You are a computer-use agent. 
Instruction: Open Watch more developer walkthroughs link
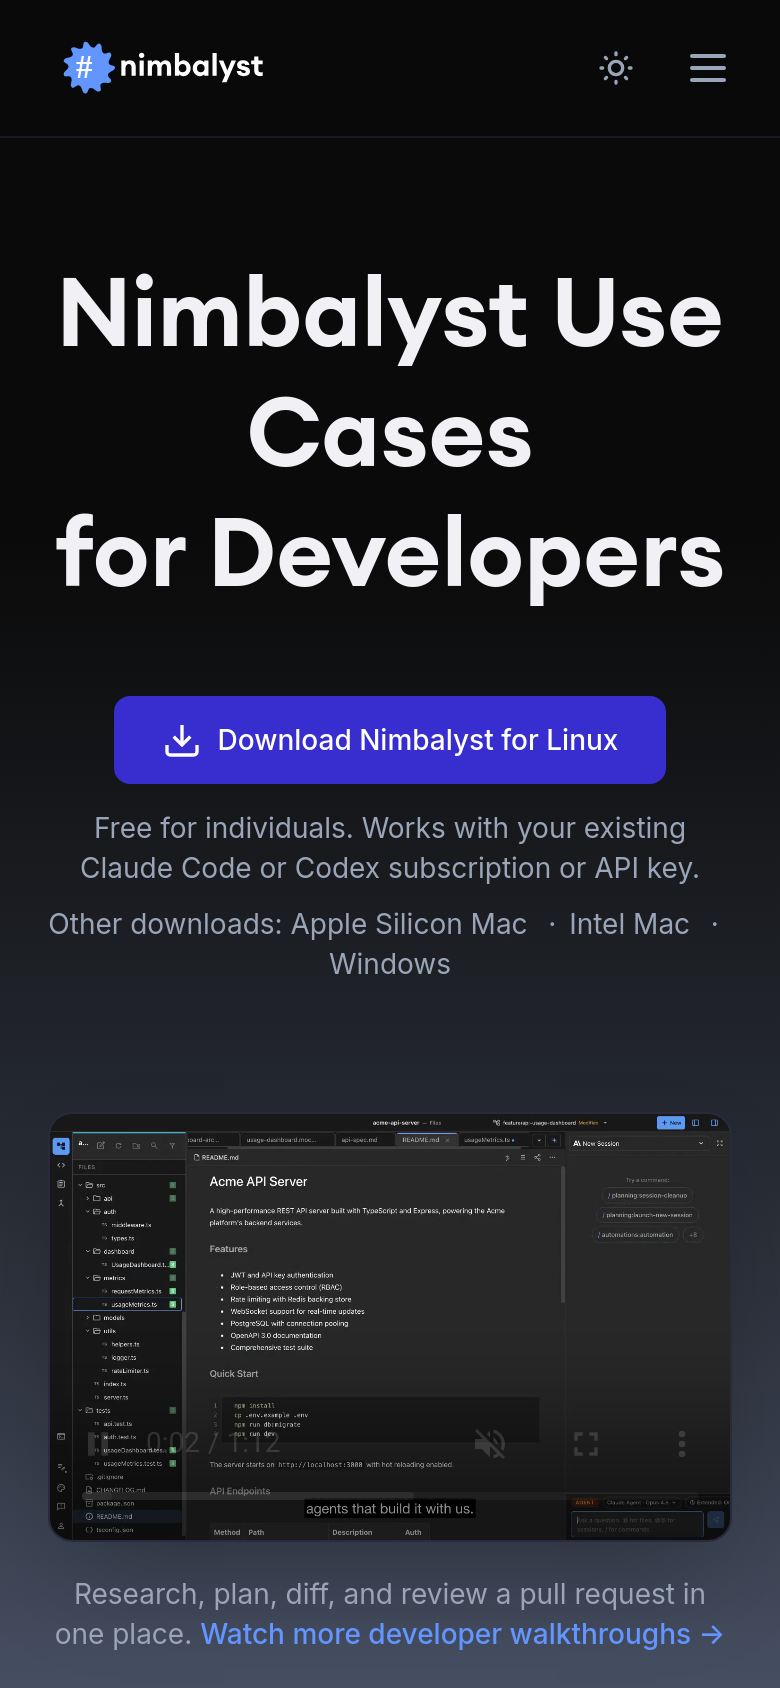click(462, 1634)
